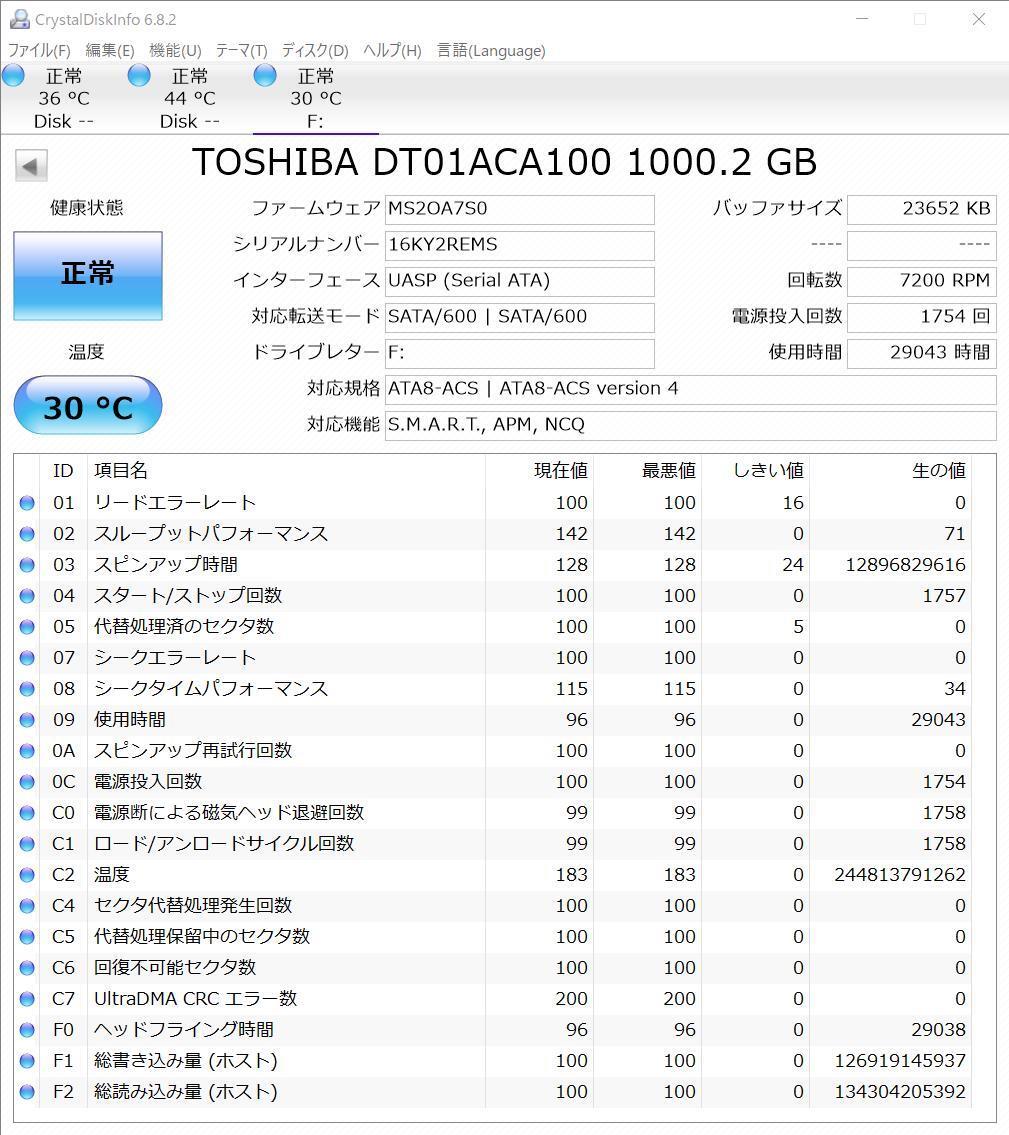Click status orb for ID 04 row

pyautogui.click(x=28, y=596)
